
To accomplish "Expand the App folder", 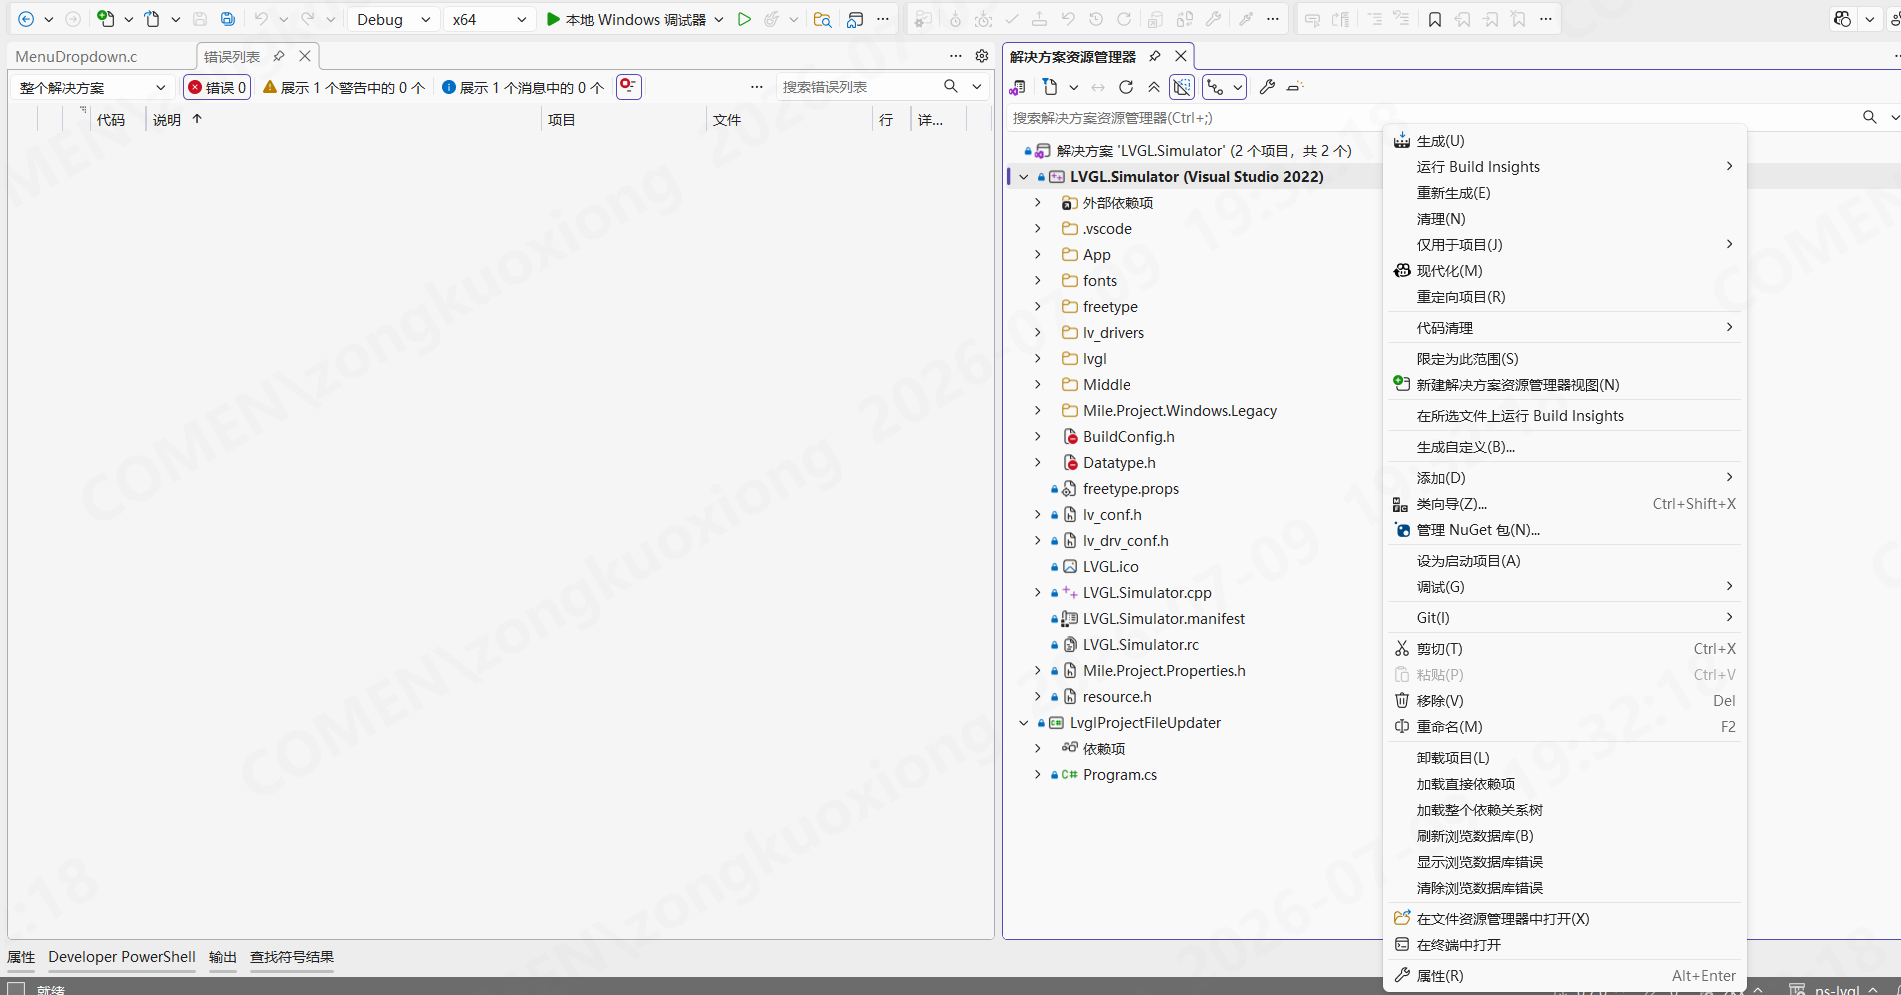I will (1038, 255).
